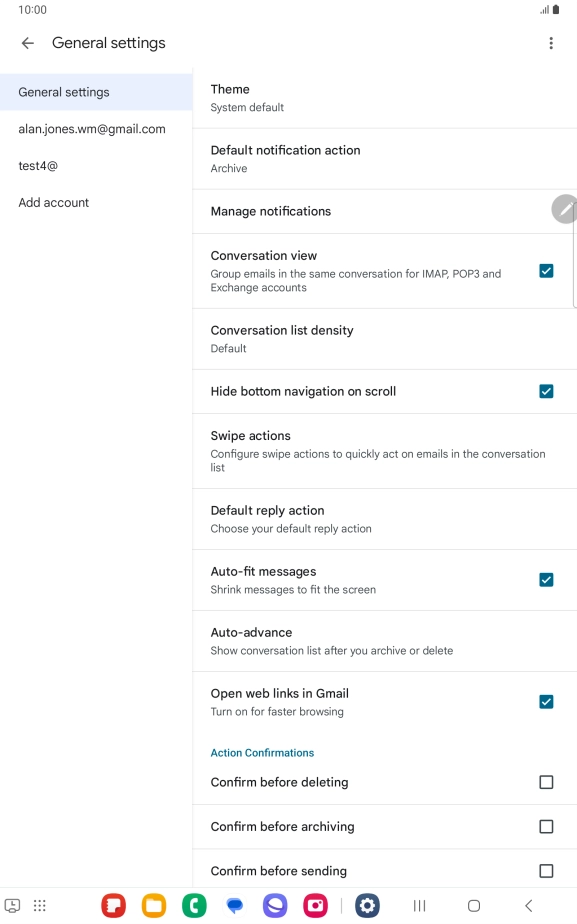The height and width of the screenshot is (924, 577).
Task: Tap the back arrow in header
Action: [27, 43]
